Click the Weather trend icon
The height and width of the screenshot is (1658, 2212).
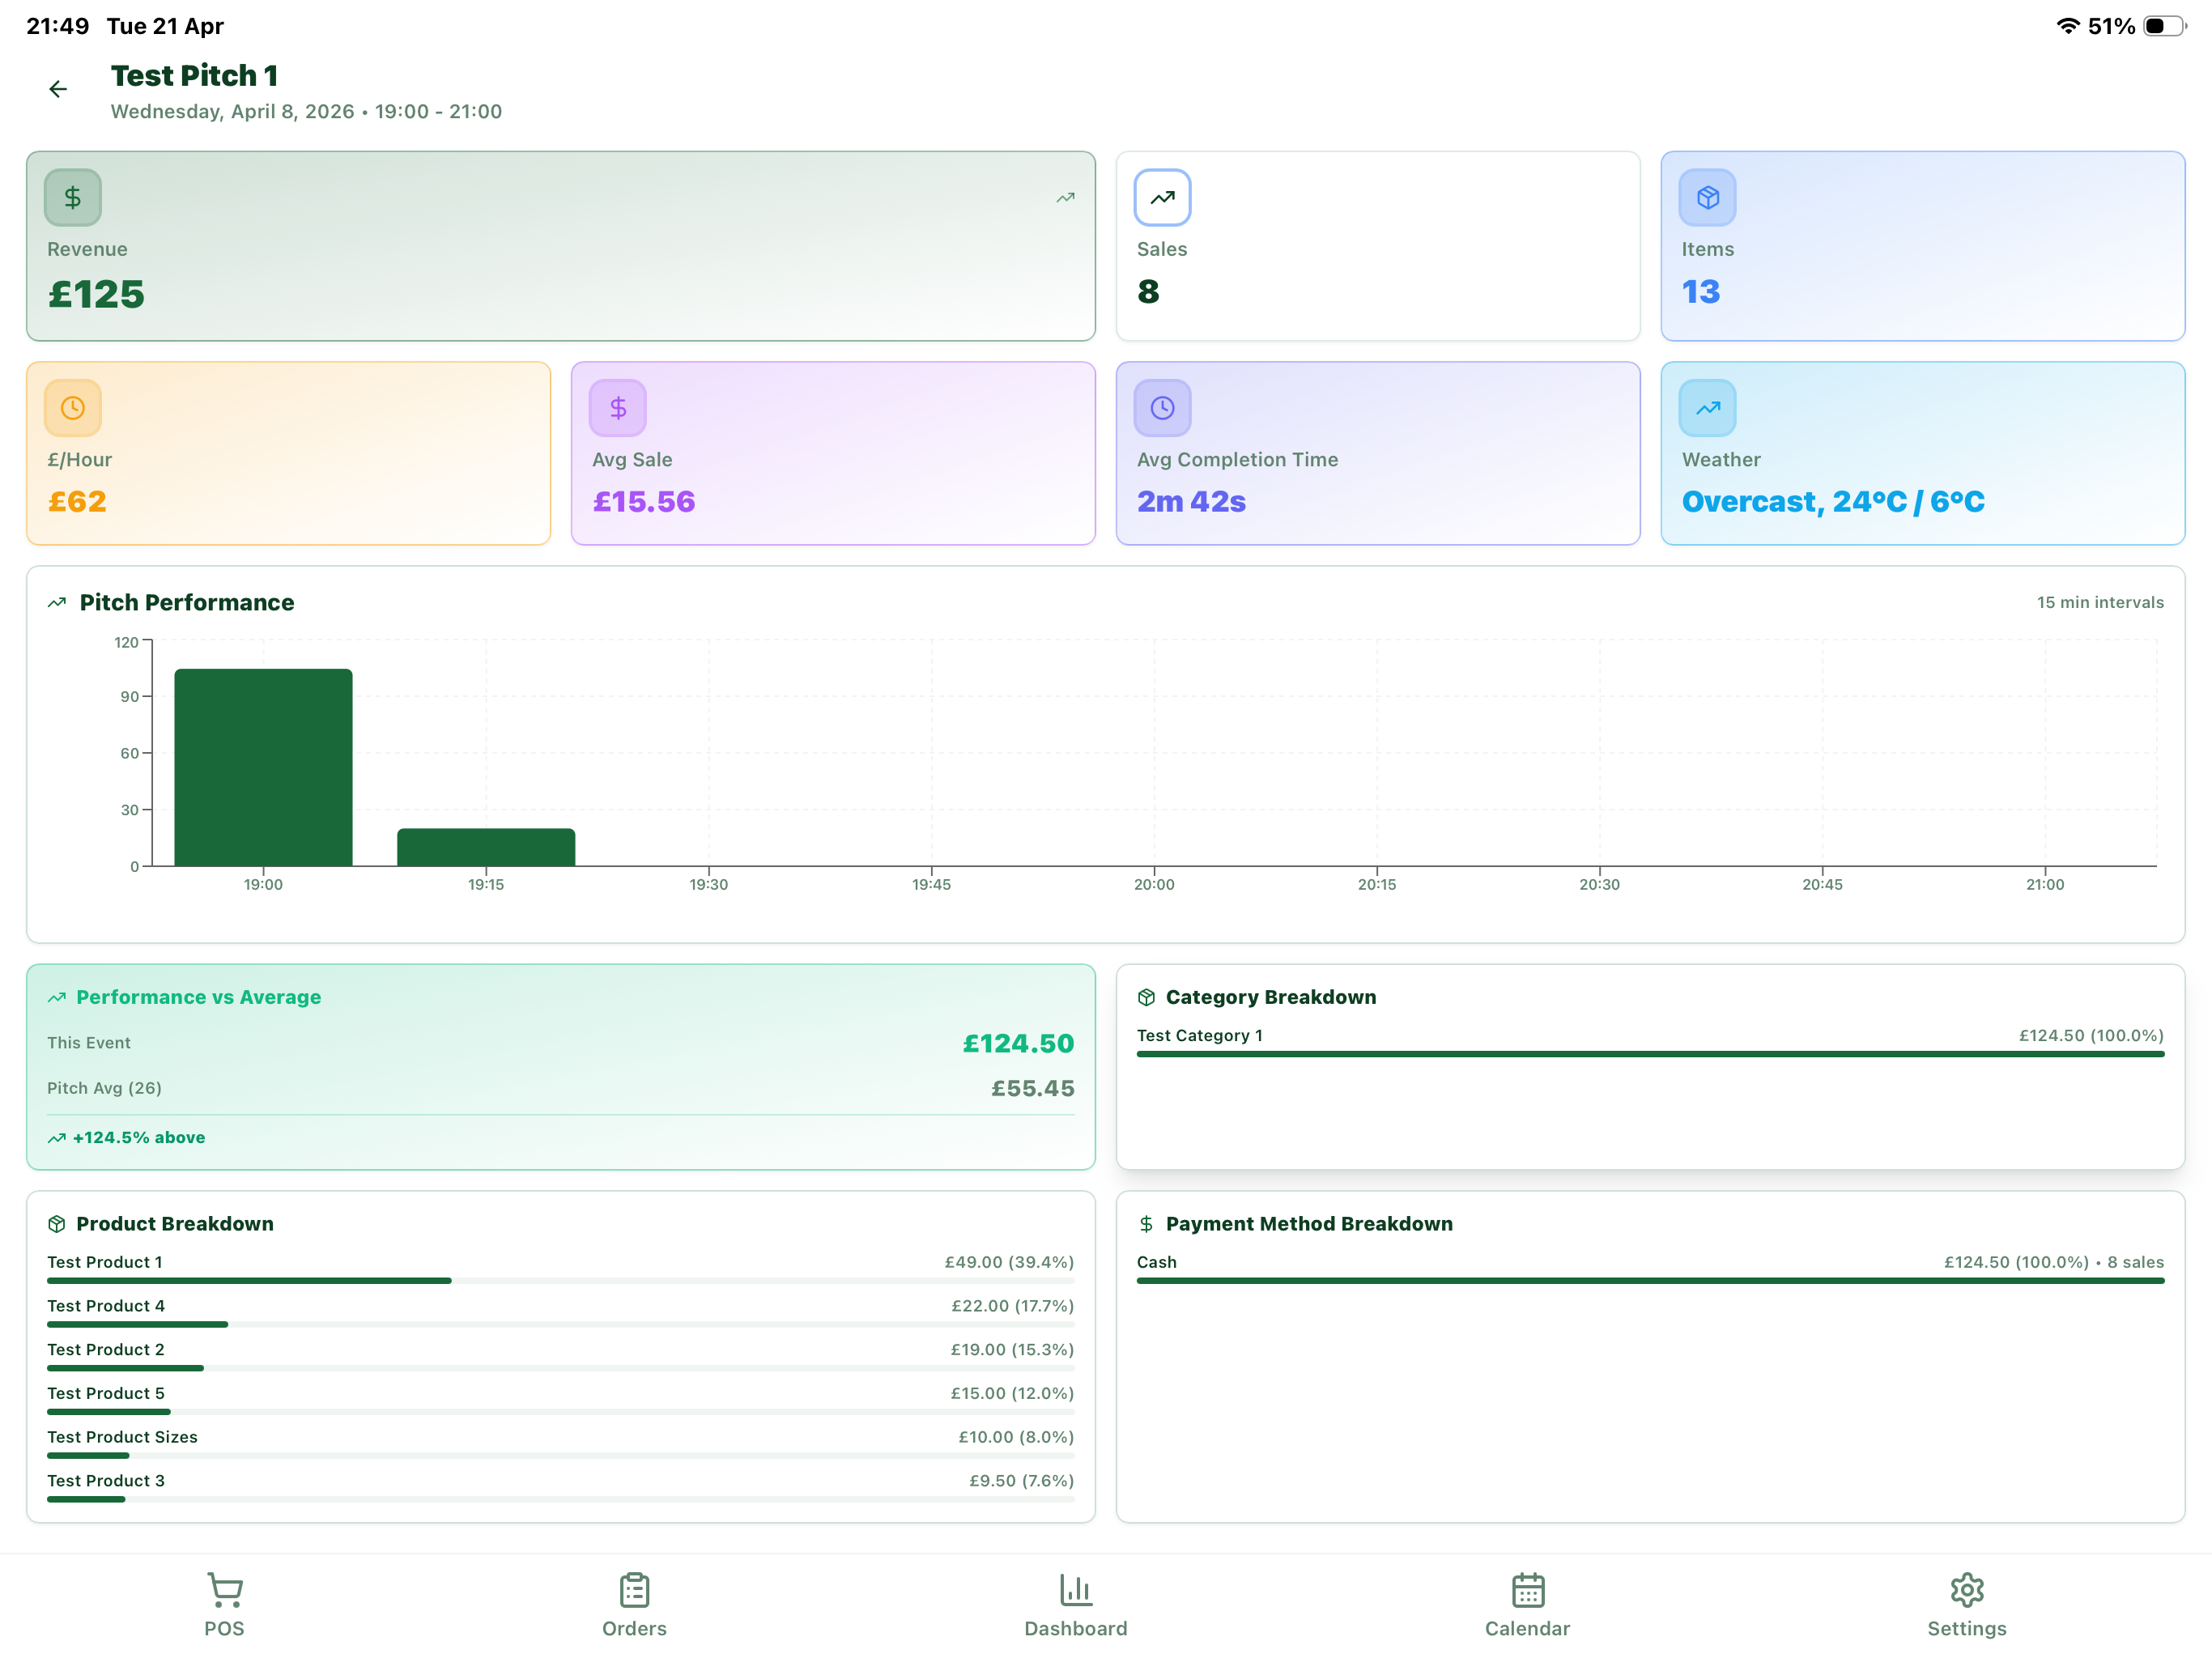pyautogui.click(x=1707, y=407)
